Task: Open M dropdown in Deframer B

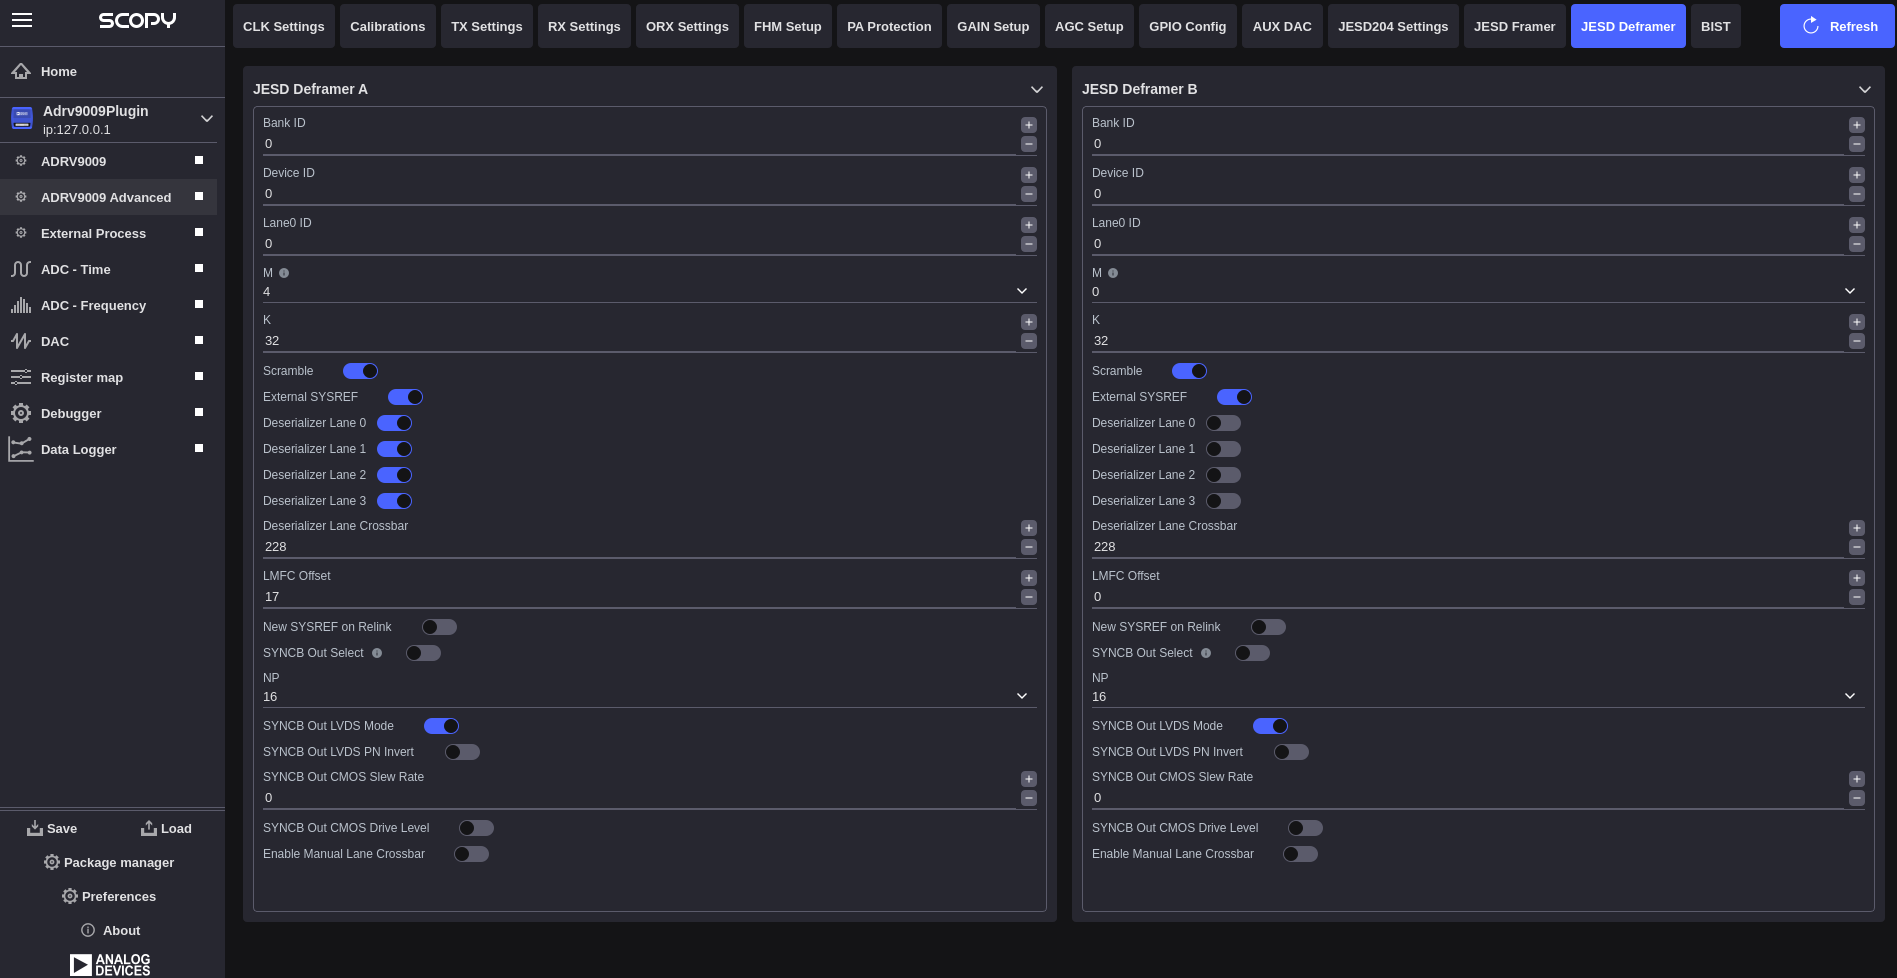Action: pos(1477,291)
